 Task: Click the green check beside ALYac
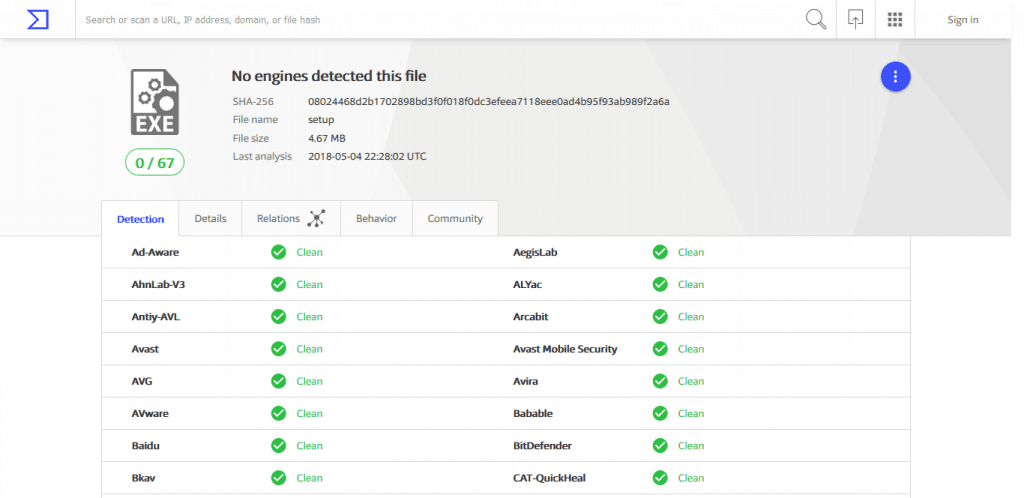point(660,285)
